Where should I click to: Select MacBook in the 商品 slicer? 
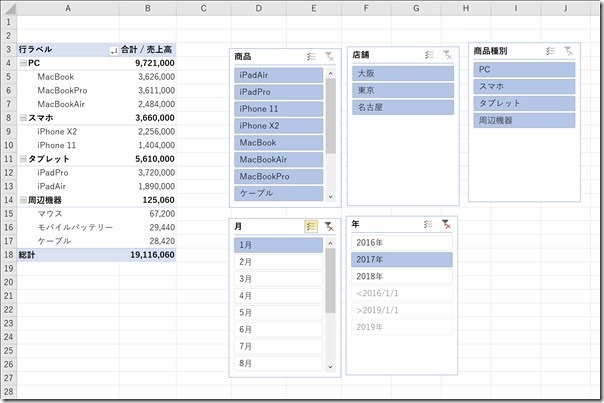pyautogui.click(x=279, y=143)
